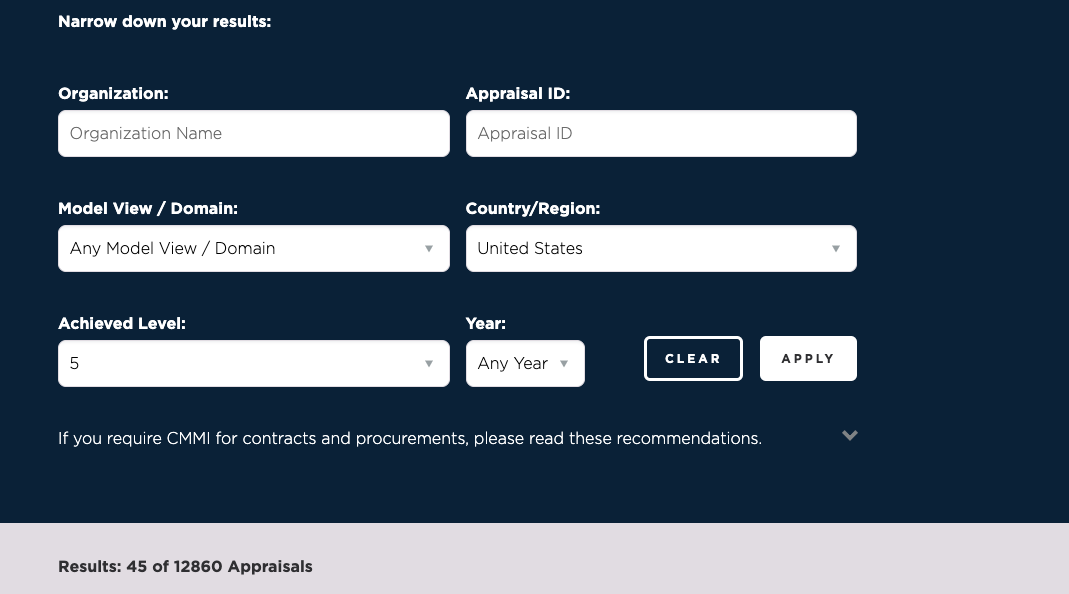Click the arrow icon in Country/Region dropdown
Image resolution: width=1069 pixels, height=594 pixels.
click(836, 249)
